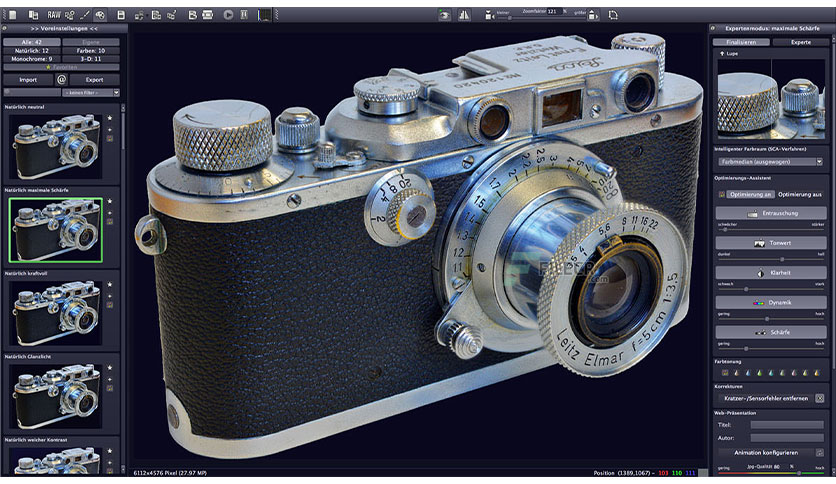Viewport: 836px width, 484px height.
Task: Click the icon left of Optimierung an
Action: [x=721, y=195]
